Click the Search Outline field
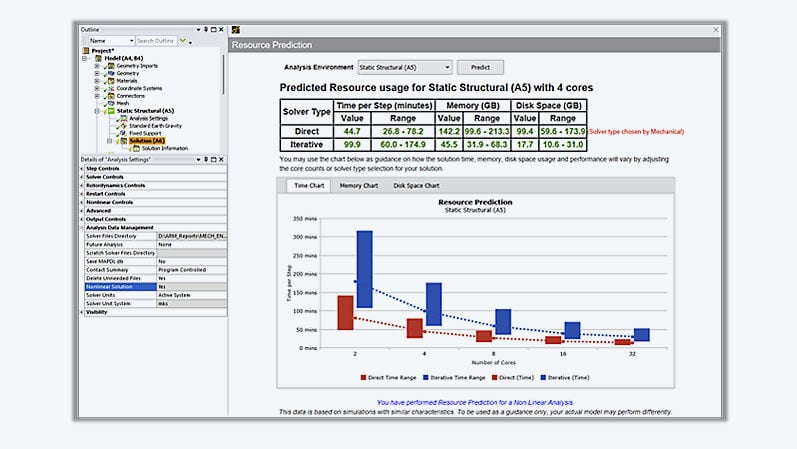Viewport: 797px width, 449px height. click(156, 40)
